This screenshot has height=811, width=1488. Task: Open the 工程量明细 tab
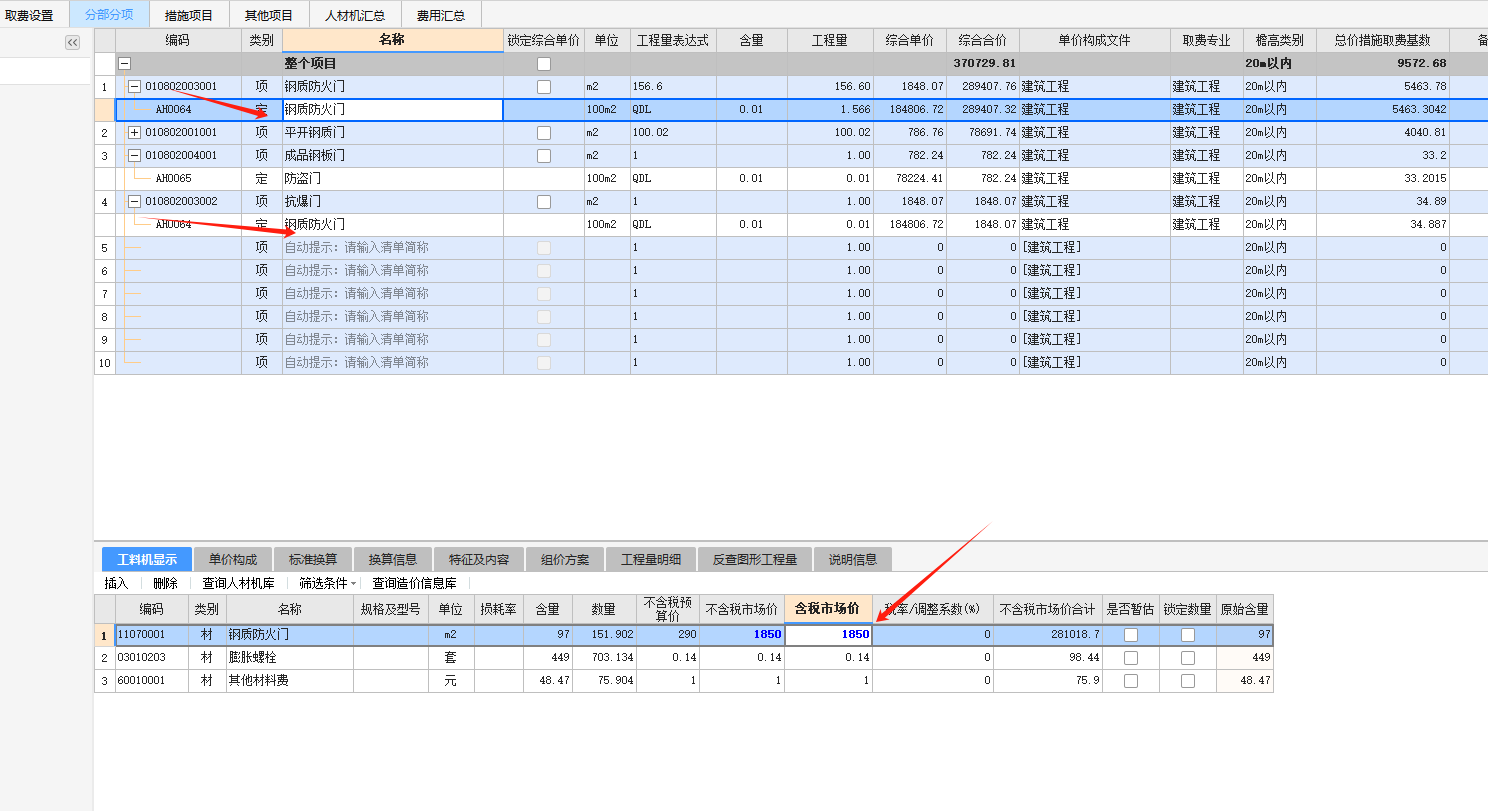[651, 559]
